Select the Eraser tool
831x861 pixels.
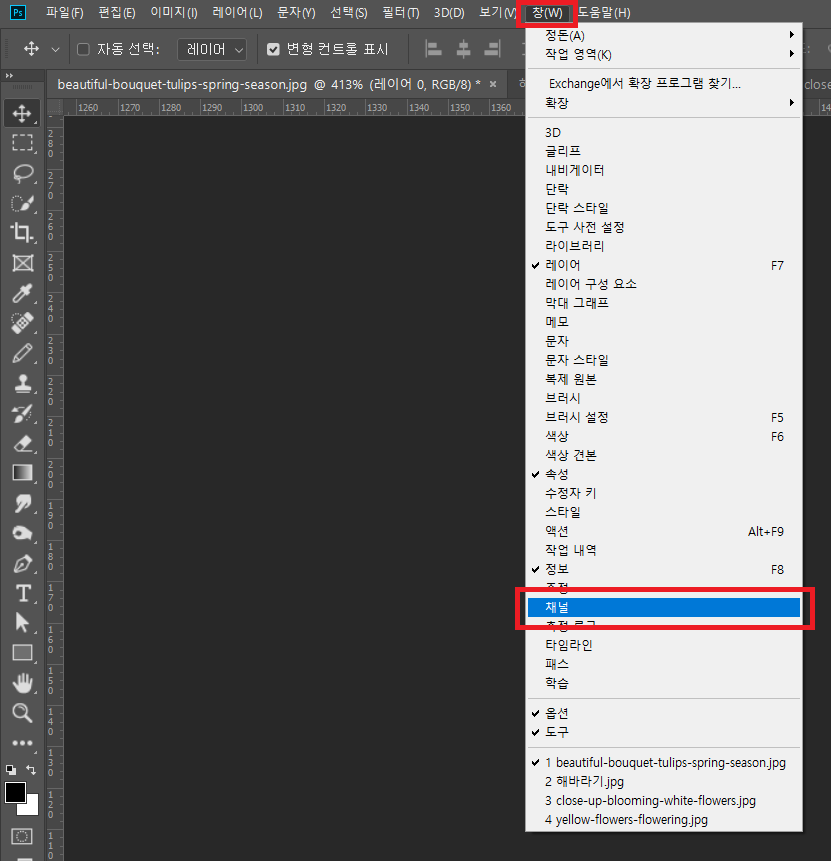22,443
